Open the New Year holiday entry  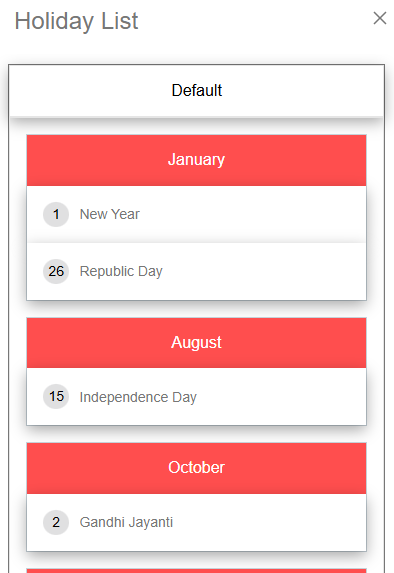click(110, 214)
